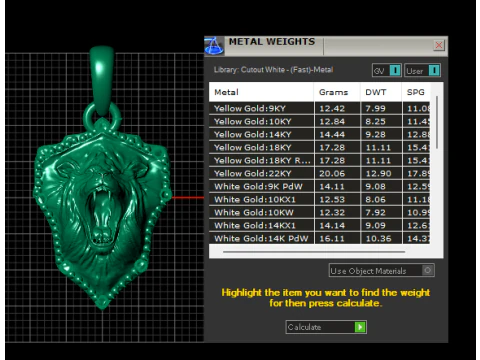Click the 14.11 grams value
480x360 pixels.
tap(332, 187)
